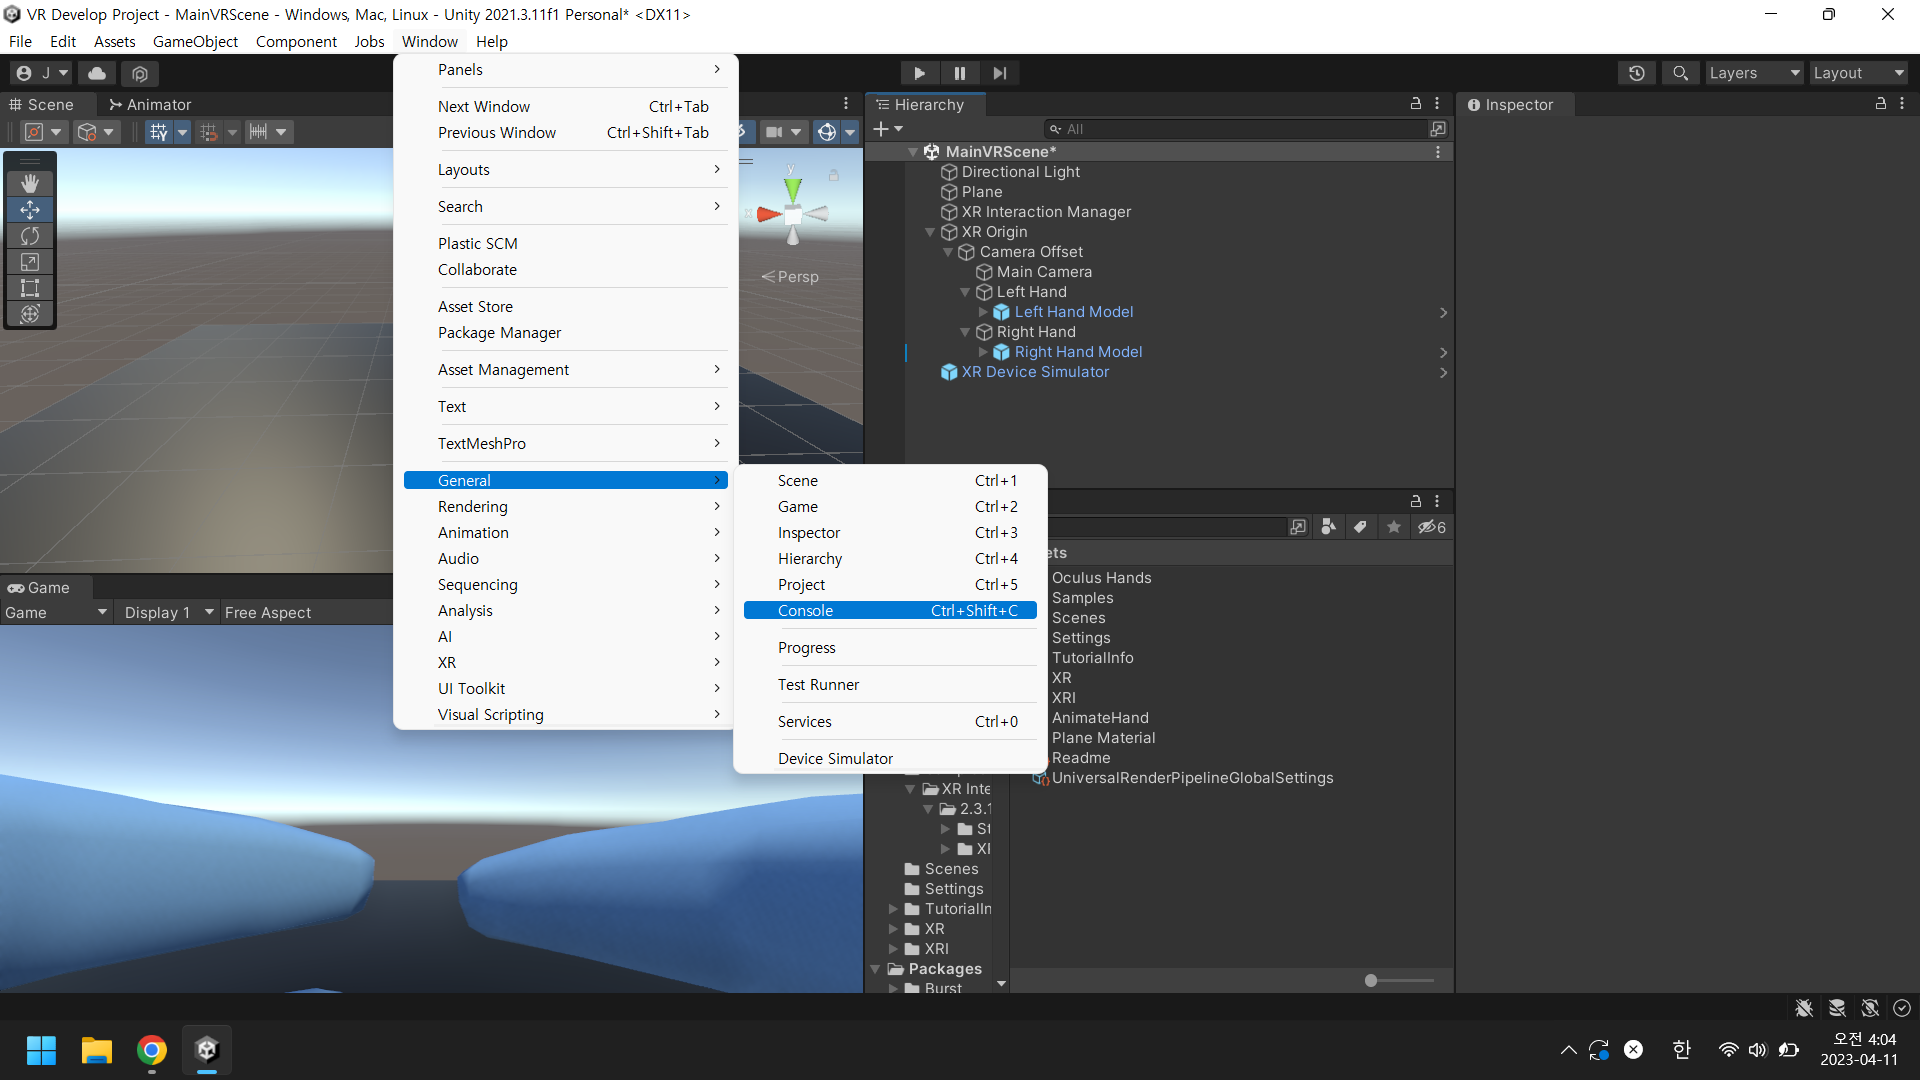The image size is (1920, 1080).
Task: Toggle grid snapping in the Scene toolbar
Action: tap(159, 132)
